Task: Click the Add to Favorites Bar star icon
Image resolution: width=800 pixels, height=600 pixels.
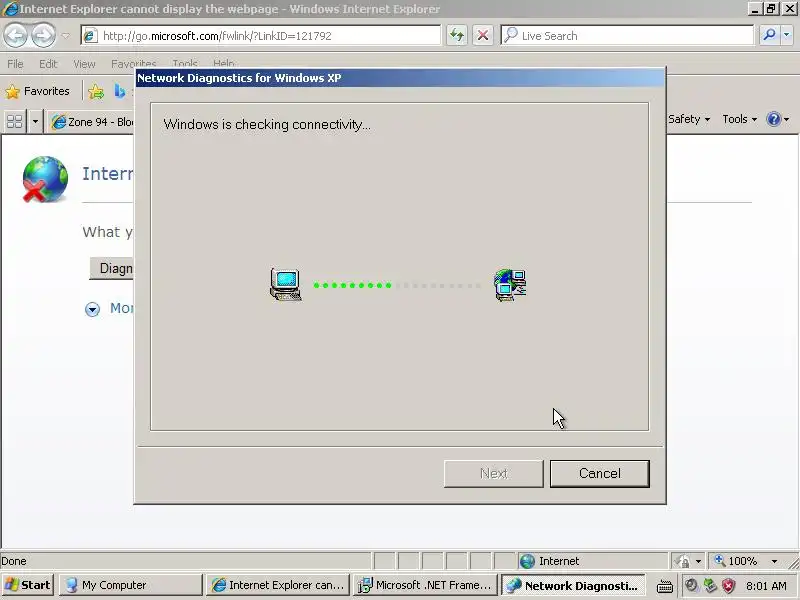Action: 95,92
